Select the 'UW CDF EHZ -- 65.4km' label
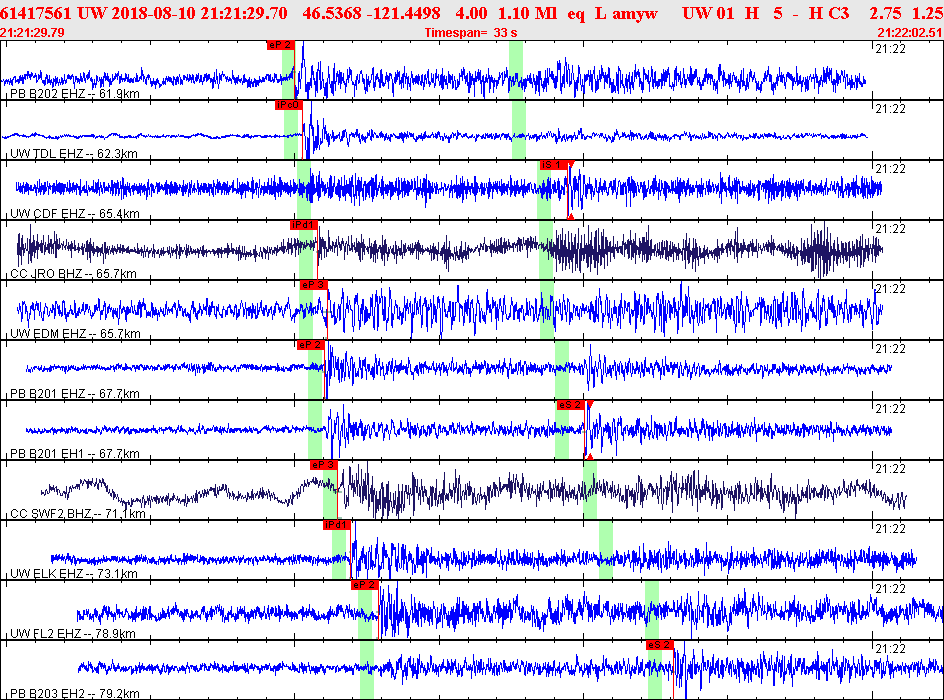This screenshot has width=944, height=700. point(75,214)
